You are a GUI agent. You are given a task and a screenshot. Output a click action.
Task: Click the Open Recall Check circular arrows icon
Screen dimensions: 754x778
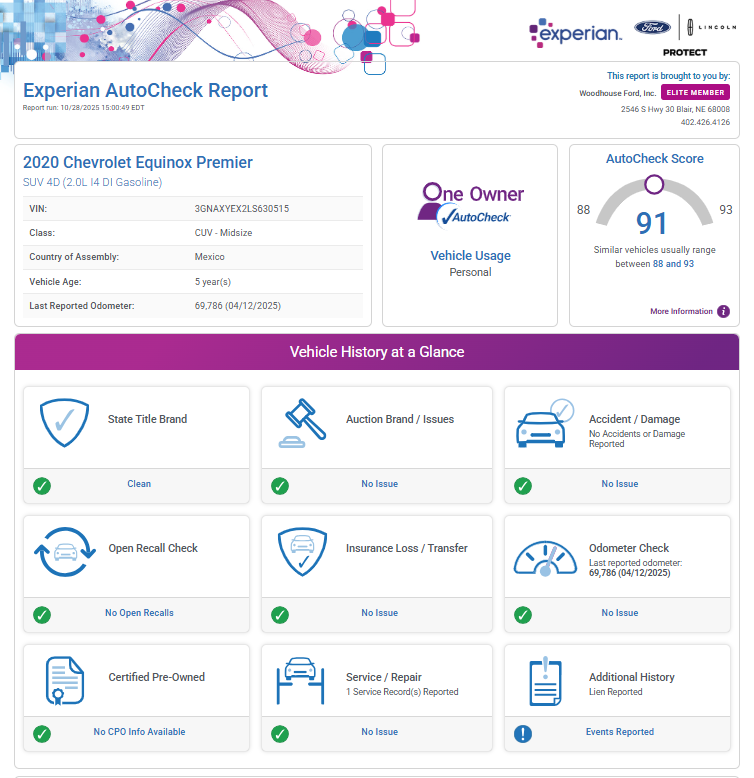point(65,554)
